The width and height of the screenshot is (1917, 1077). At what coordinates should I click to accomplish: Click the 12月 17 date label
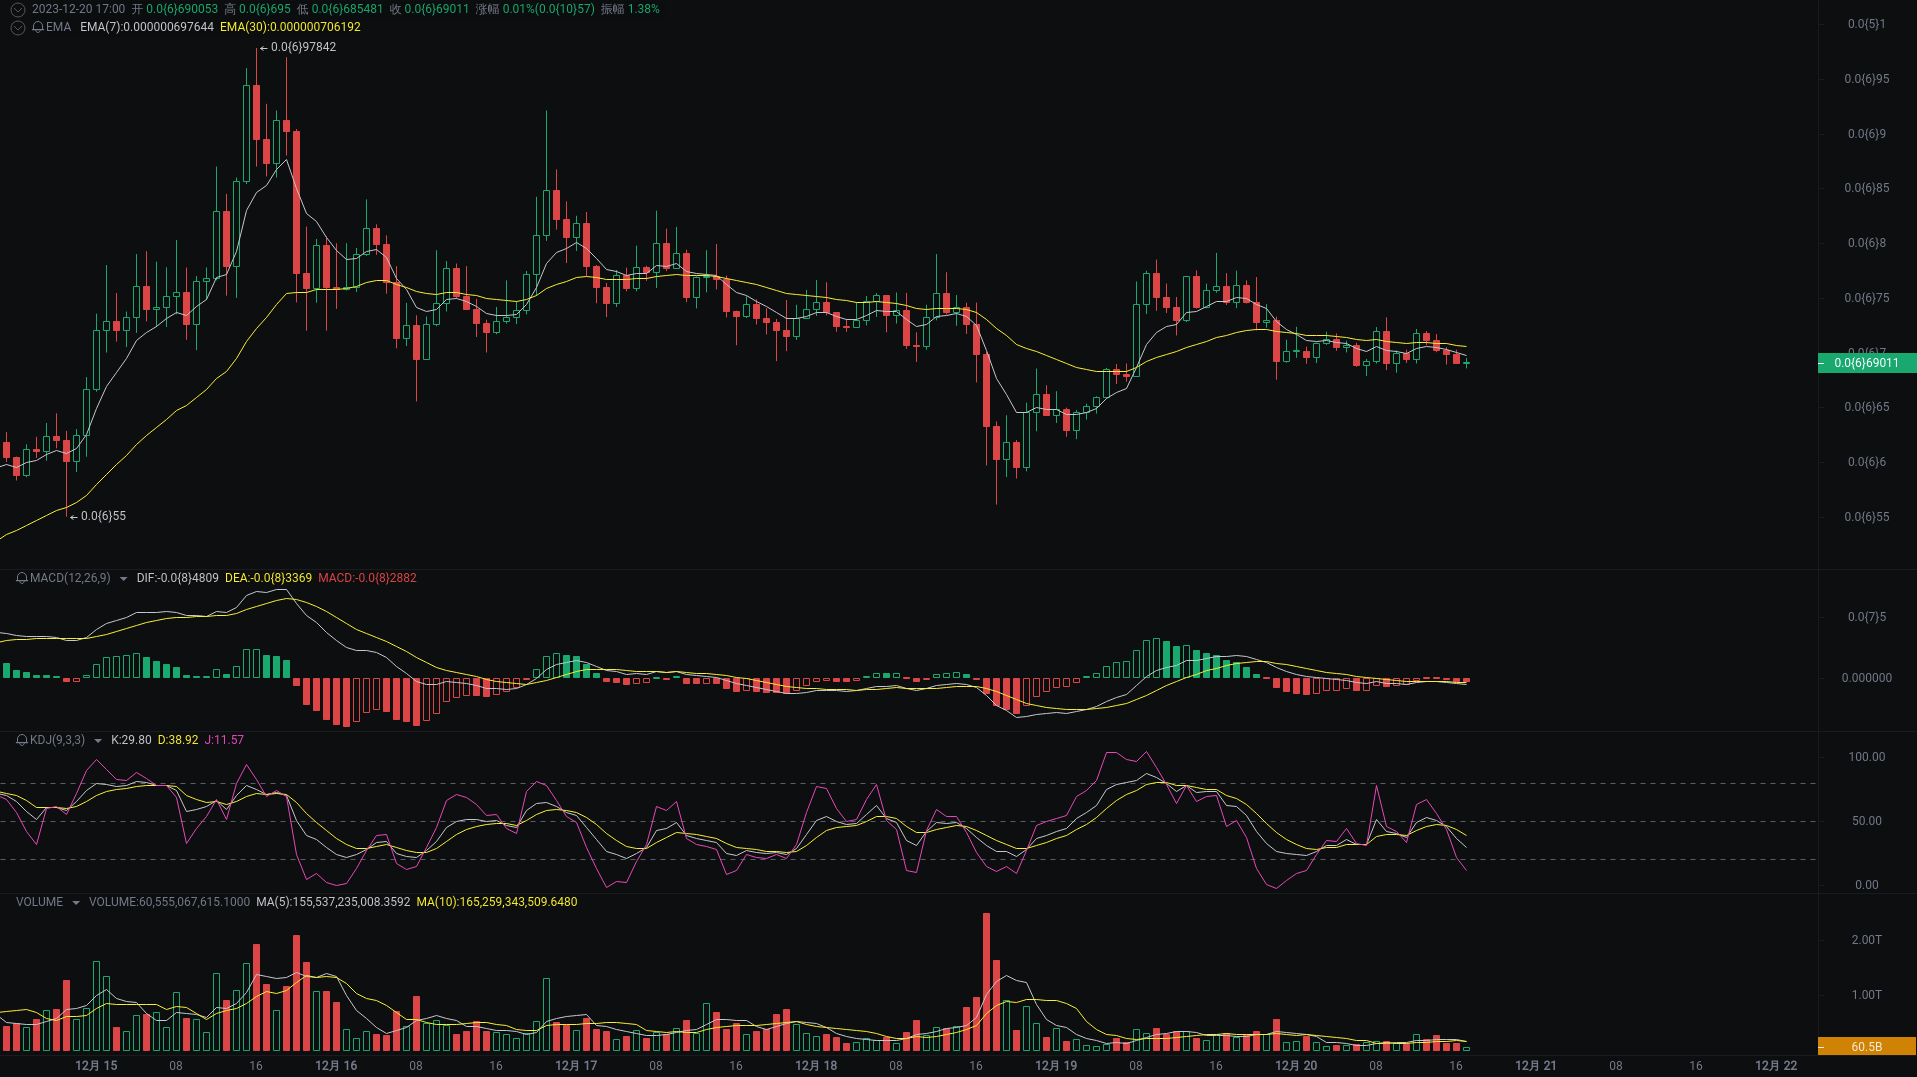pos(576,1066)
